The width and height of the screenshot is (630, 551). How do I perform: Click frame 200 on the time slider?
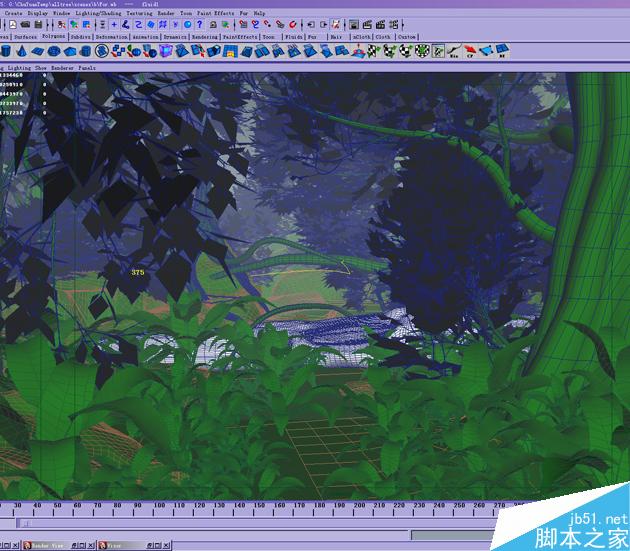tap(360, 505)
